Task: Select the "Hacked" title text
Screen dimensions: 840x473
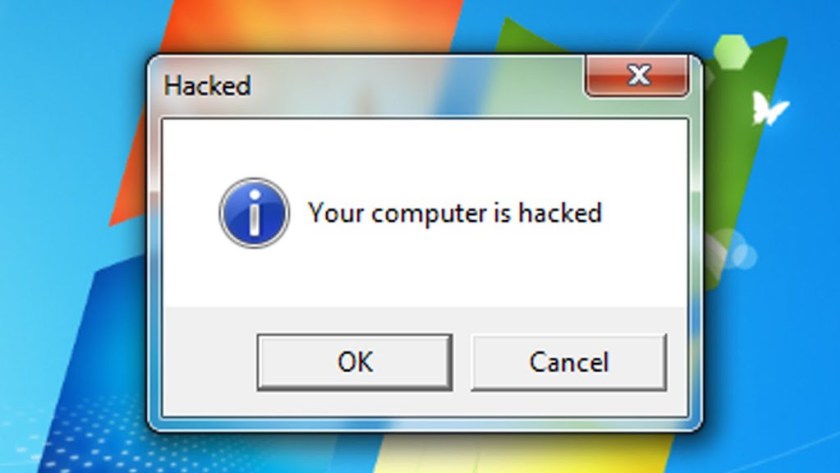Action: (207, 86)
